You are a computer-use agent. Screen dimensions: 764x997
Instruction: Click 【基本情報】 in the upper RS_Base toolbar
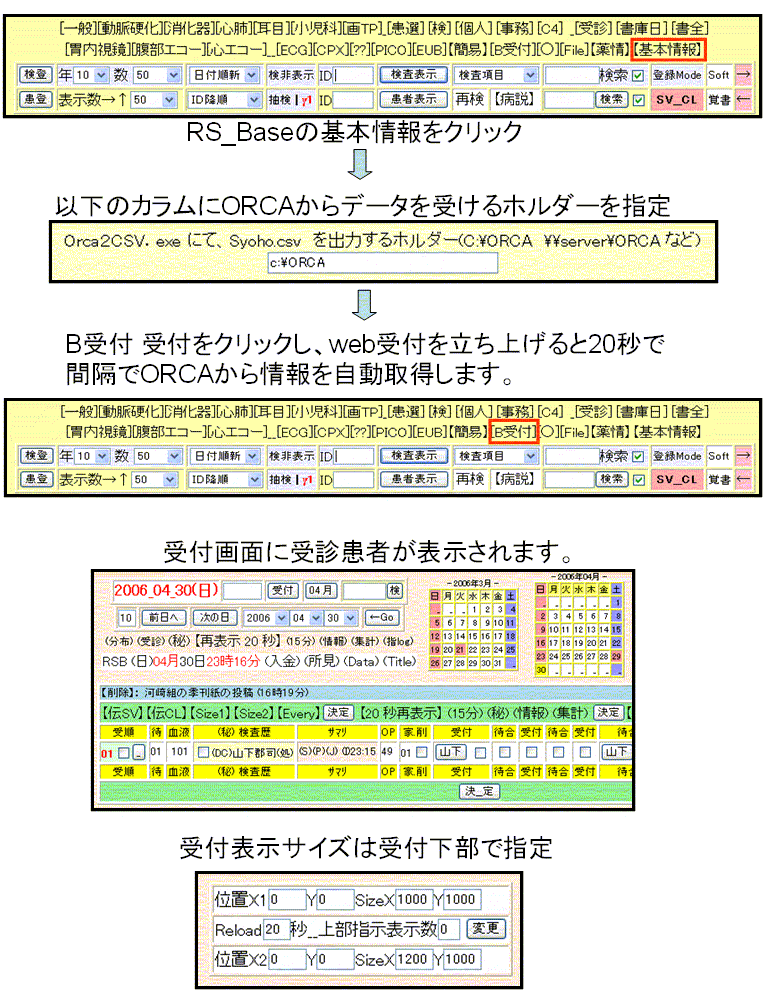[x=669, y=49]
